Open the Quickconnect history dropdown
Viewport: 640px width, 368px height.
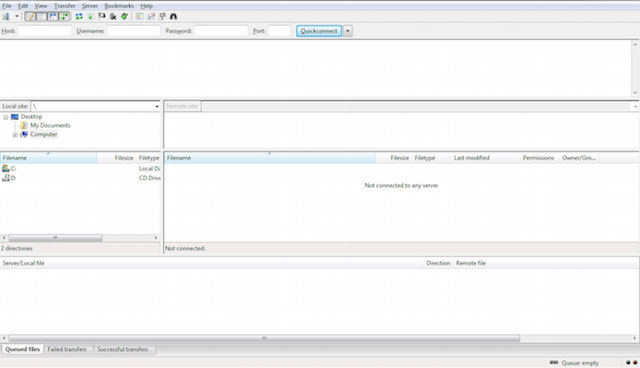coord(348,31)
